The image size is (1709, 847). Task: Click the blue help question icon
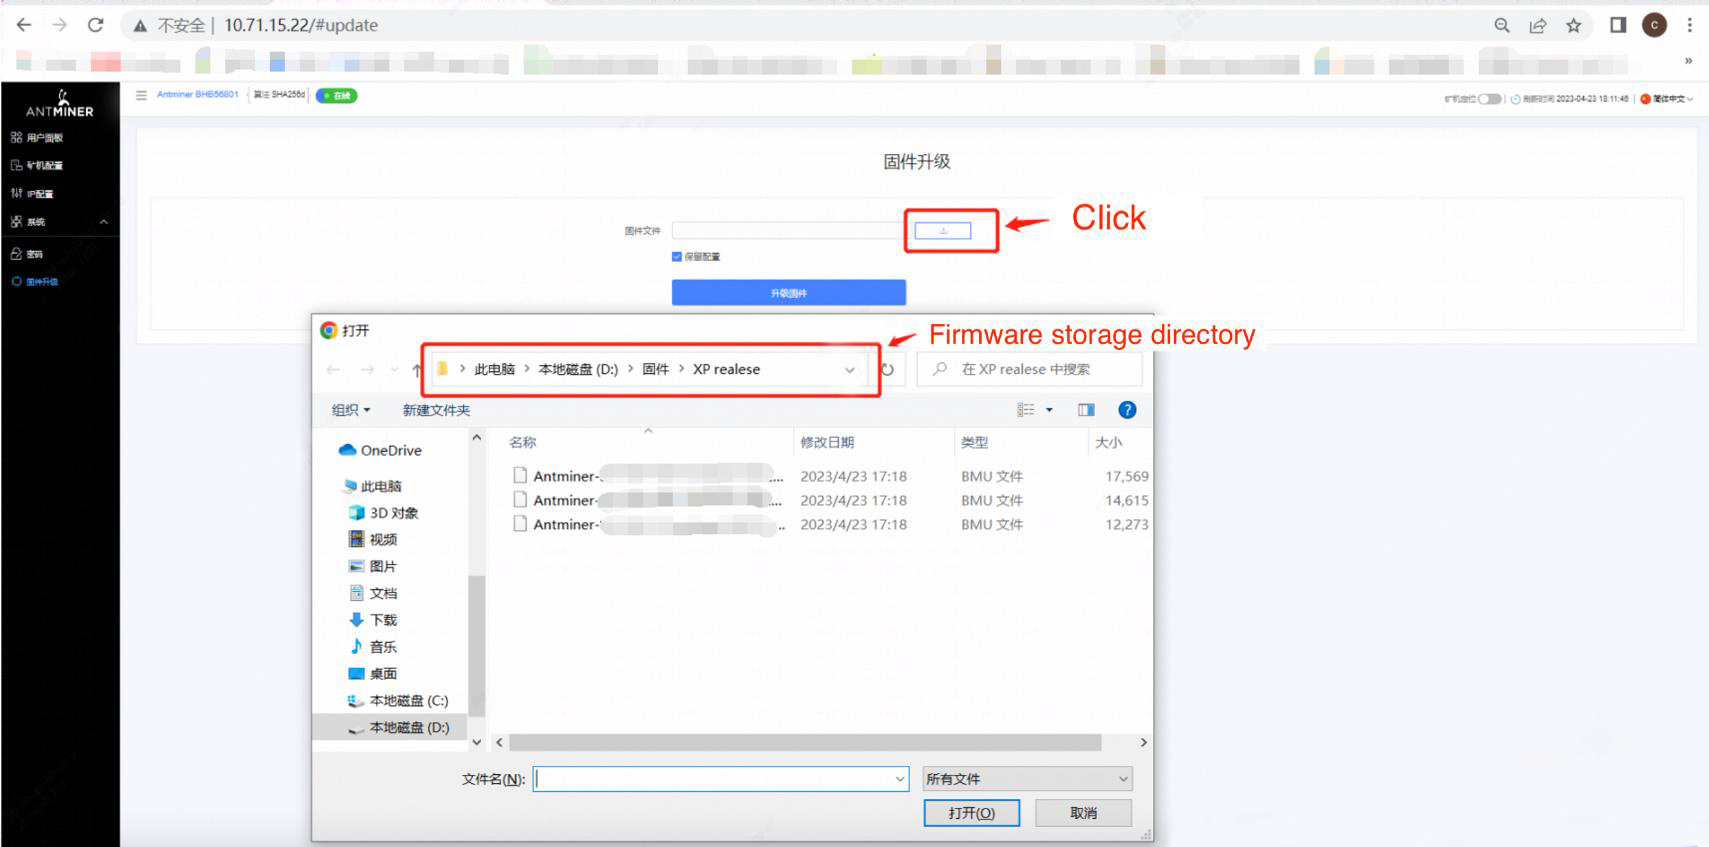tap(1127, 410)
